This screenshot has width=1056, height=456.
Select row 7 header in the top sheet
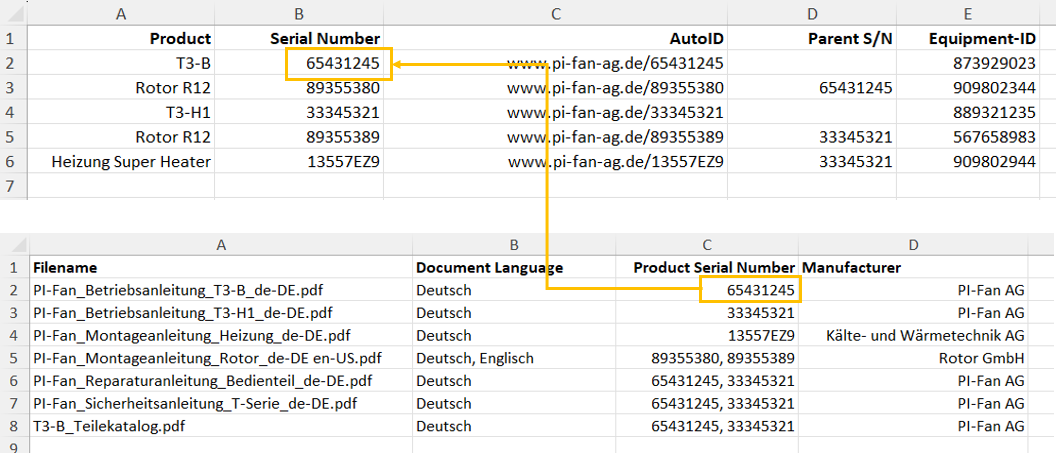[13, 184]
